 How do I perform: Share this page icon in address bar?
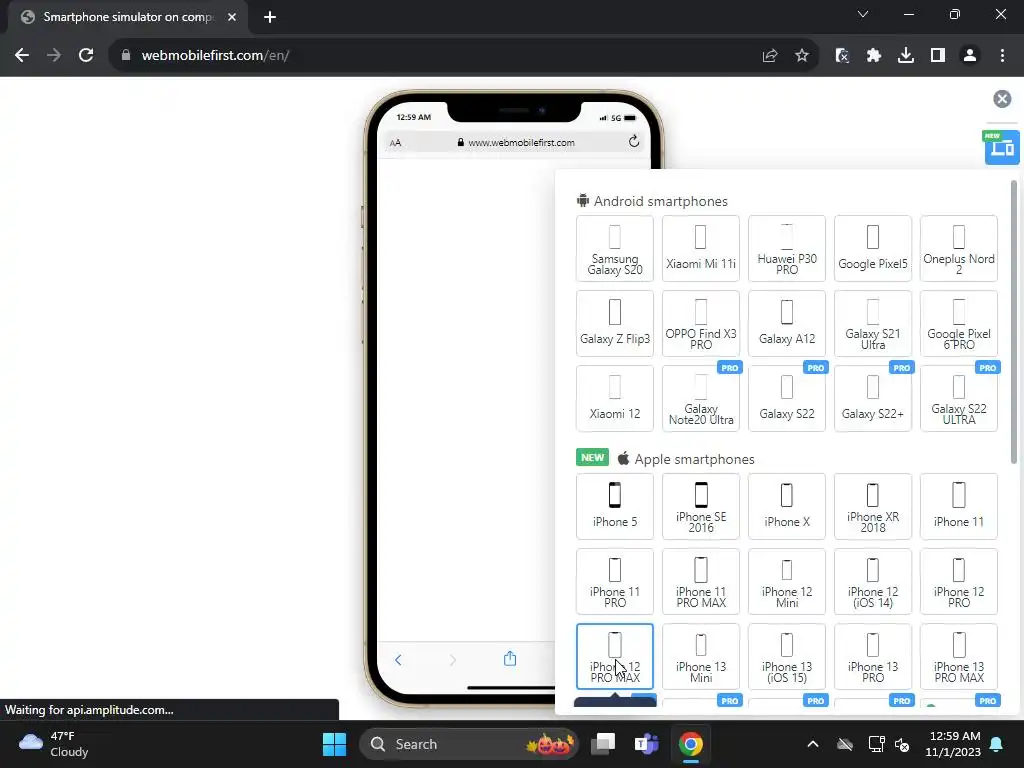tap(770, 56)
